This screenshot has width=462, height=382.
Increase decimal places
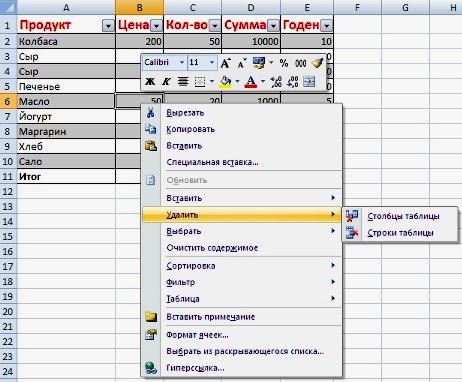pos(276,82)
